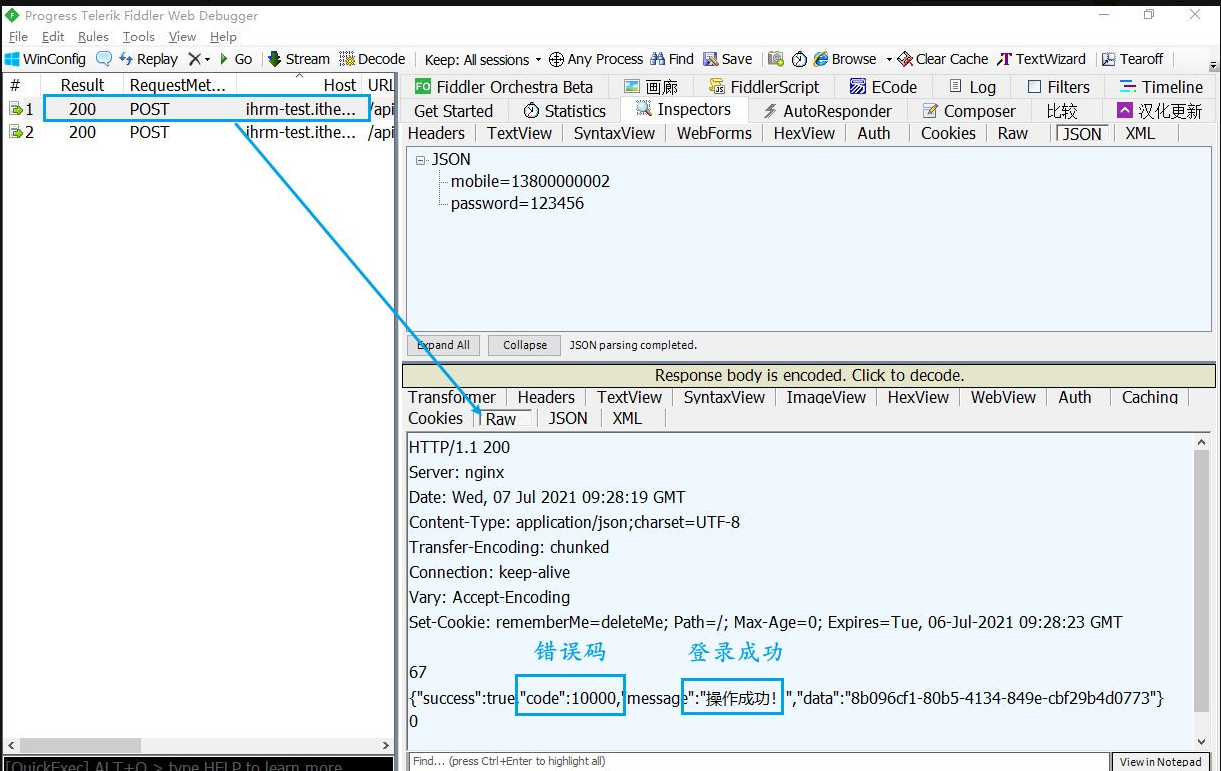
Task: Open the Edit menu
Action: click(x=53, y=37)
